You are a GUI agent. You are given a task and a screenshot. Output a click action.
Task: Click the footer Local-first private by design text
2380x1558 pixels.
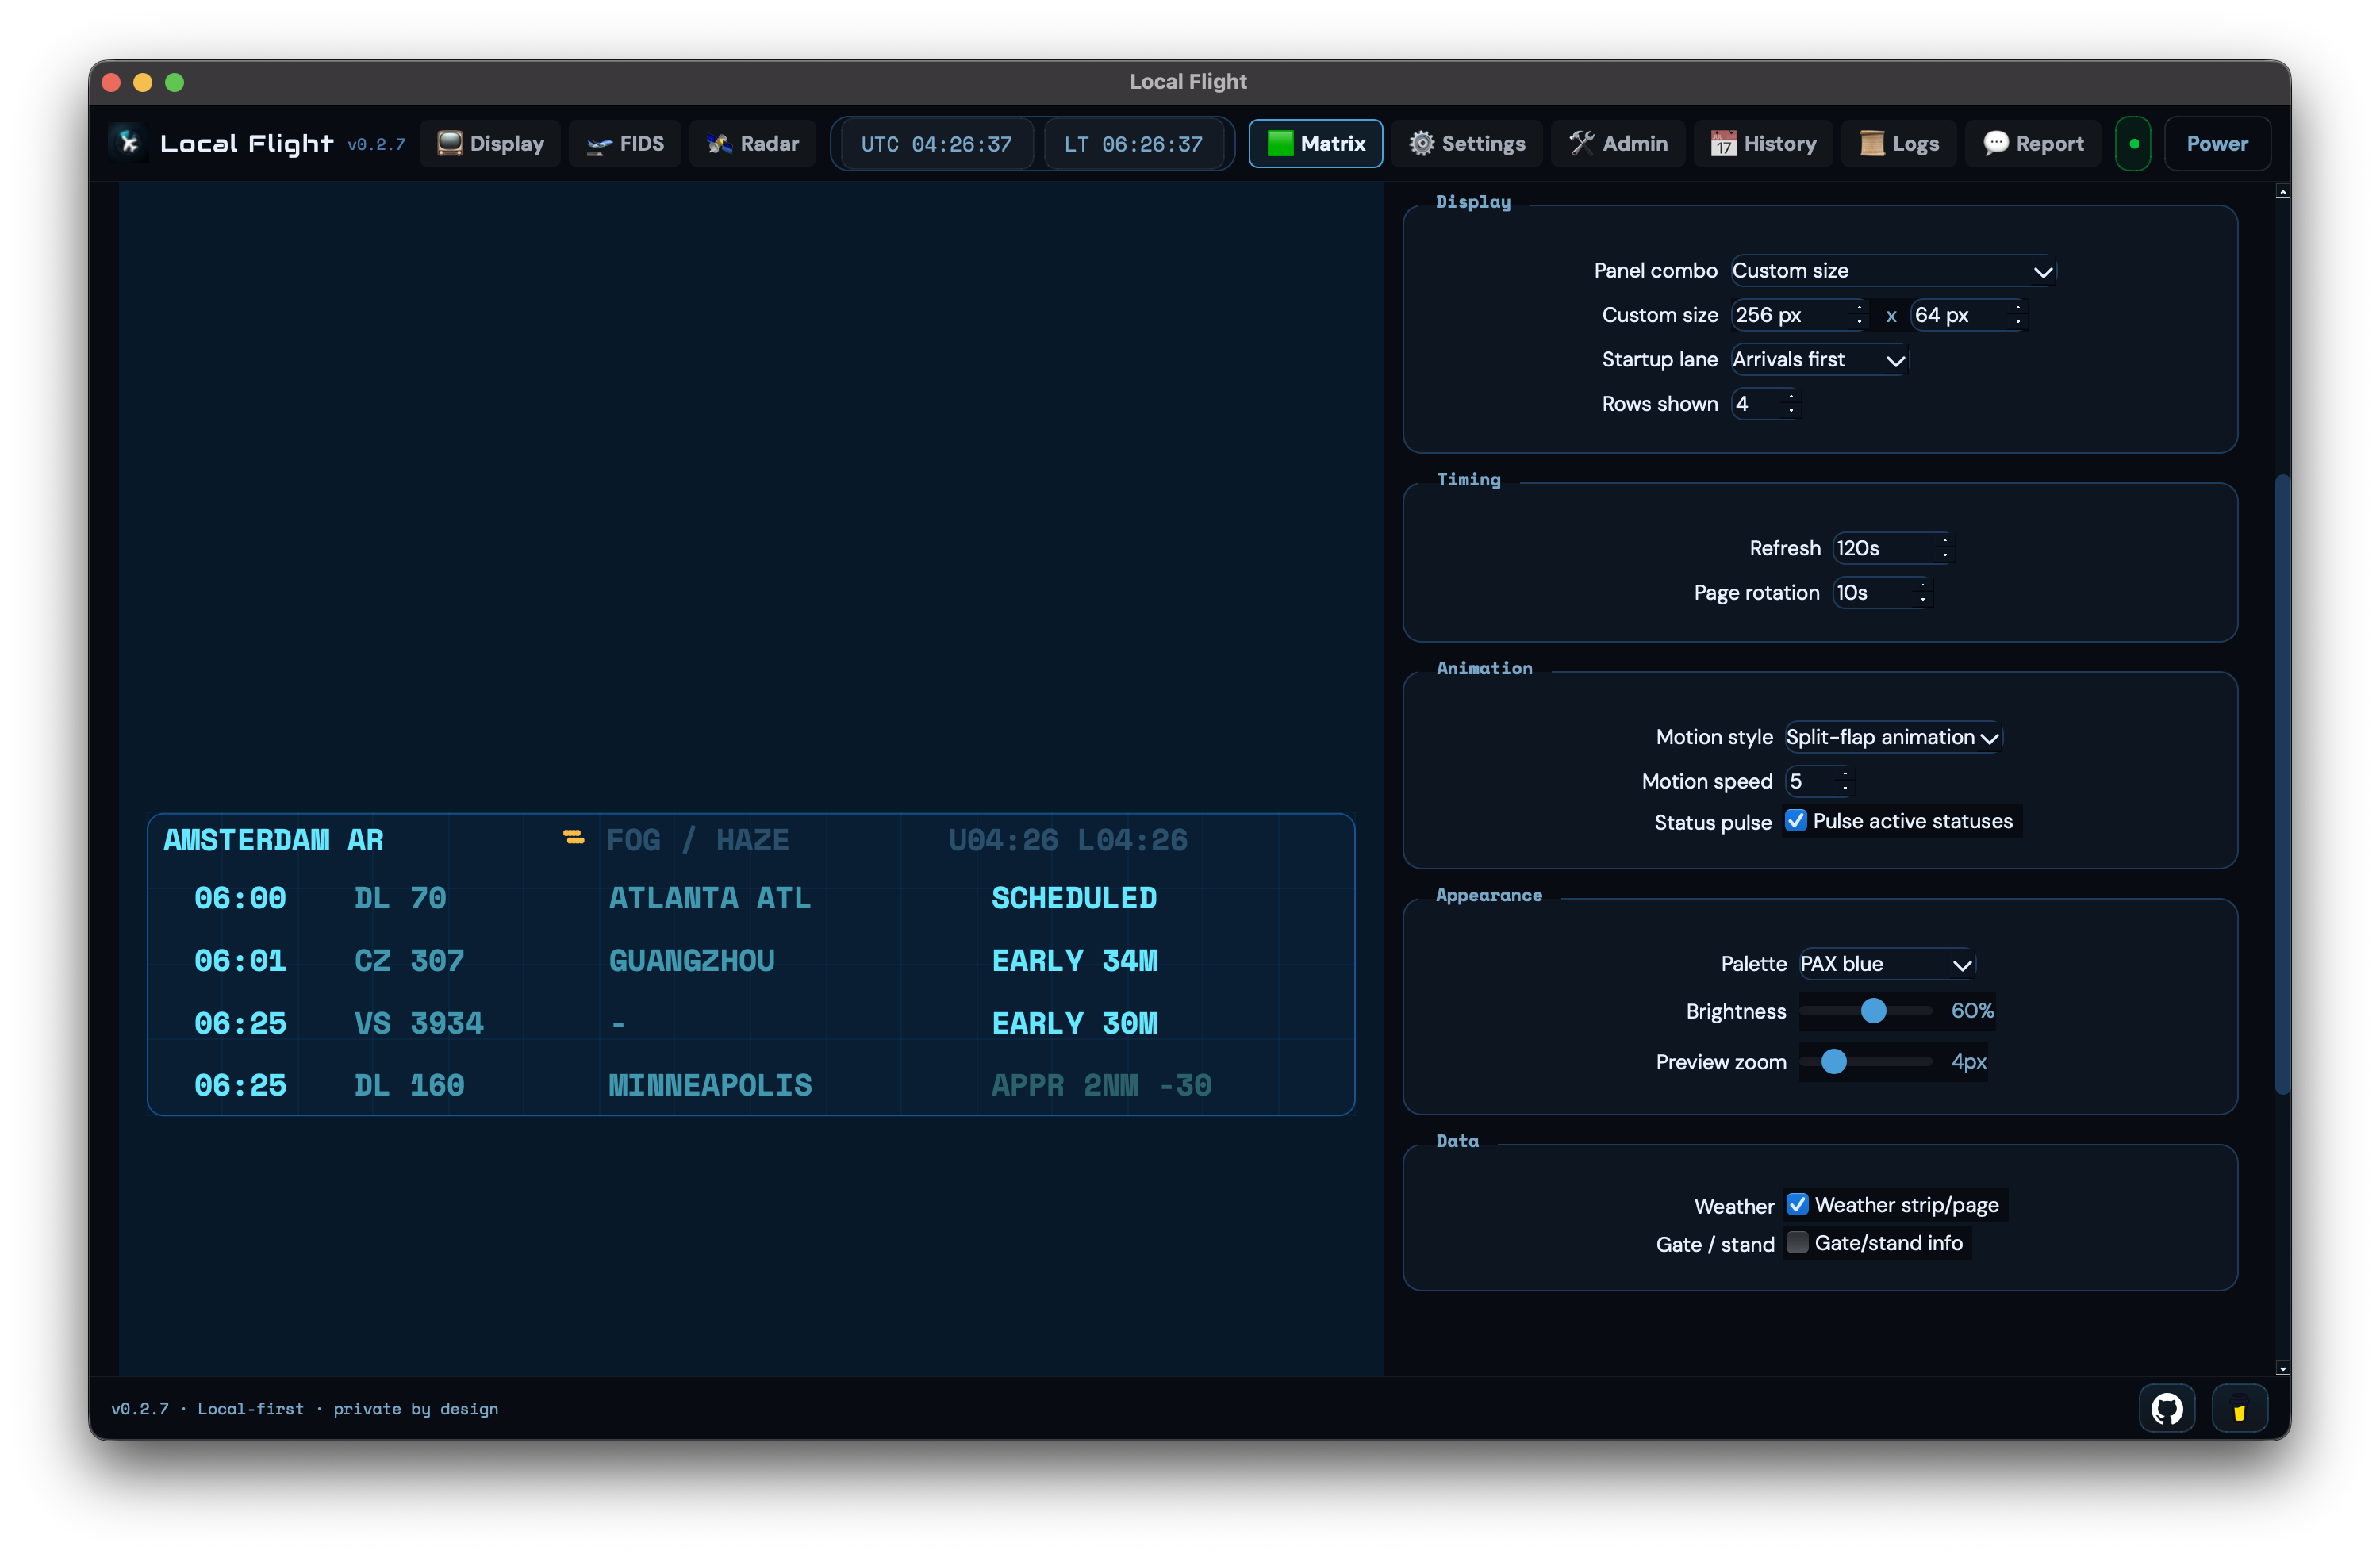point(304,1408)
